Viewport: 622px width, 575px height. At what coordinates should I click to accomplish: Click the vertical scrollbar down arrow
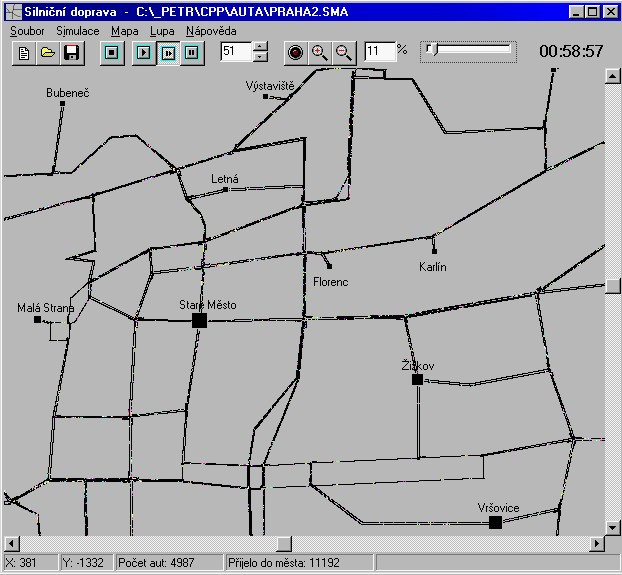(612, 527)
